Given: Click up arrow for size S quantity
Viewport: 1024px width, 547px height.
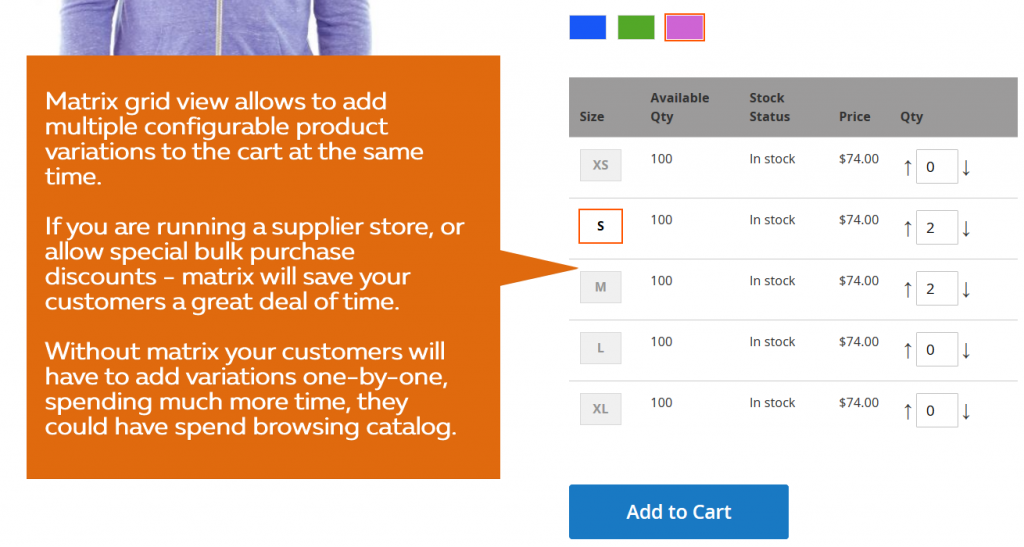Looking at the screenshot, I should tap(908, 229).
